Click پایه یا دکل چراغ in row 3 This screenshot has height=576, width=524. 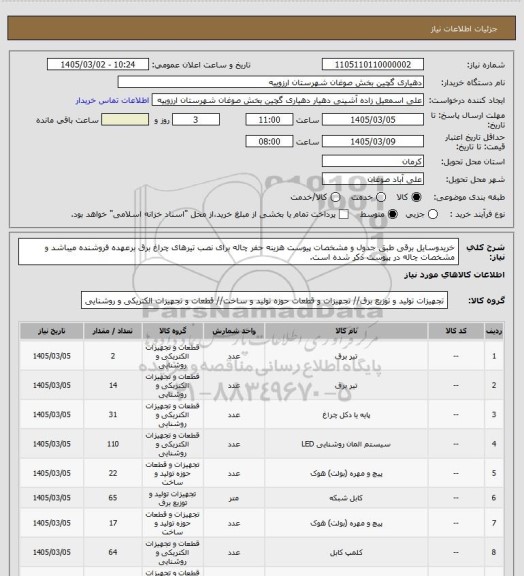(x=346, y=415)
